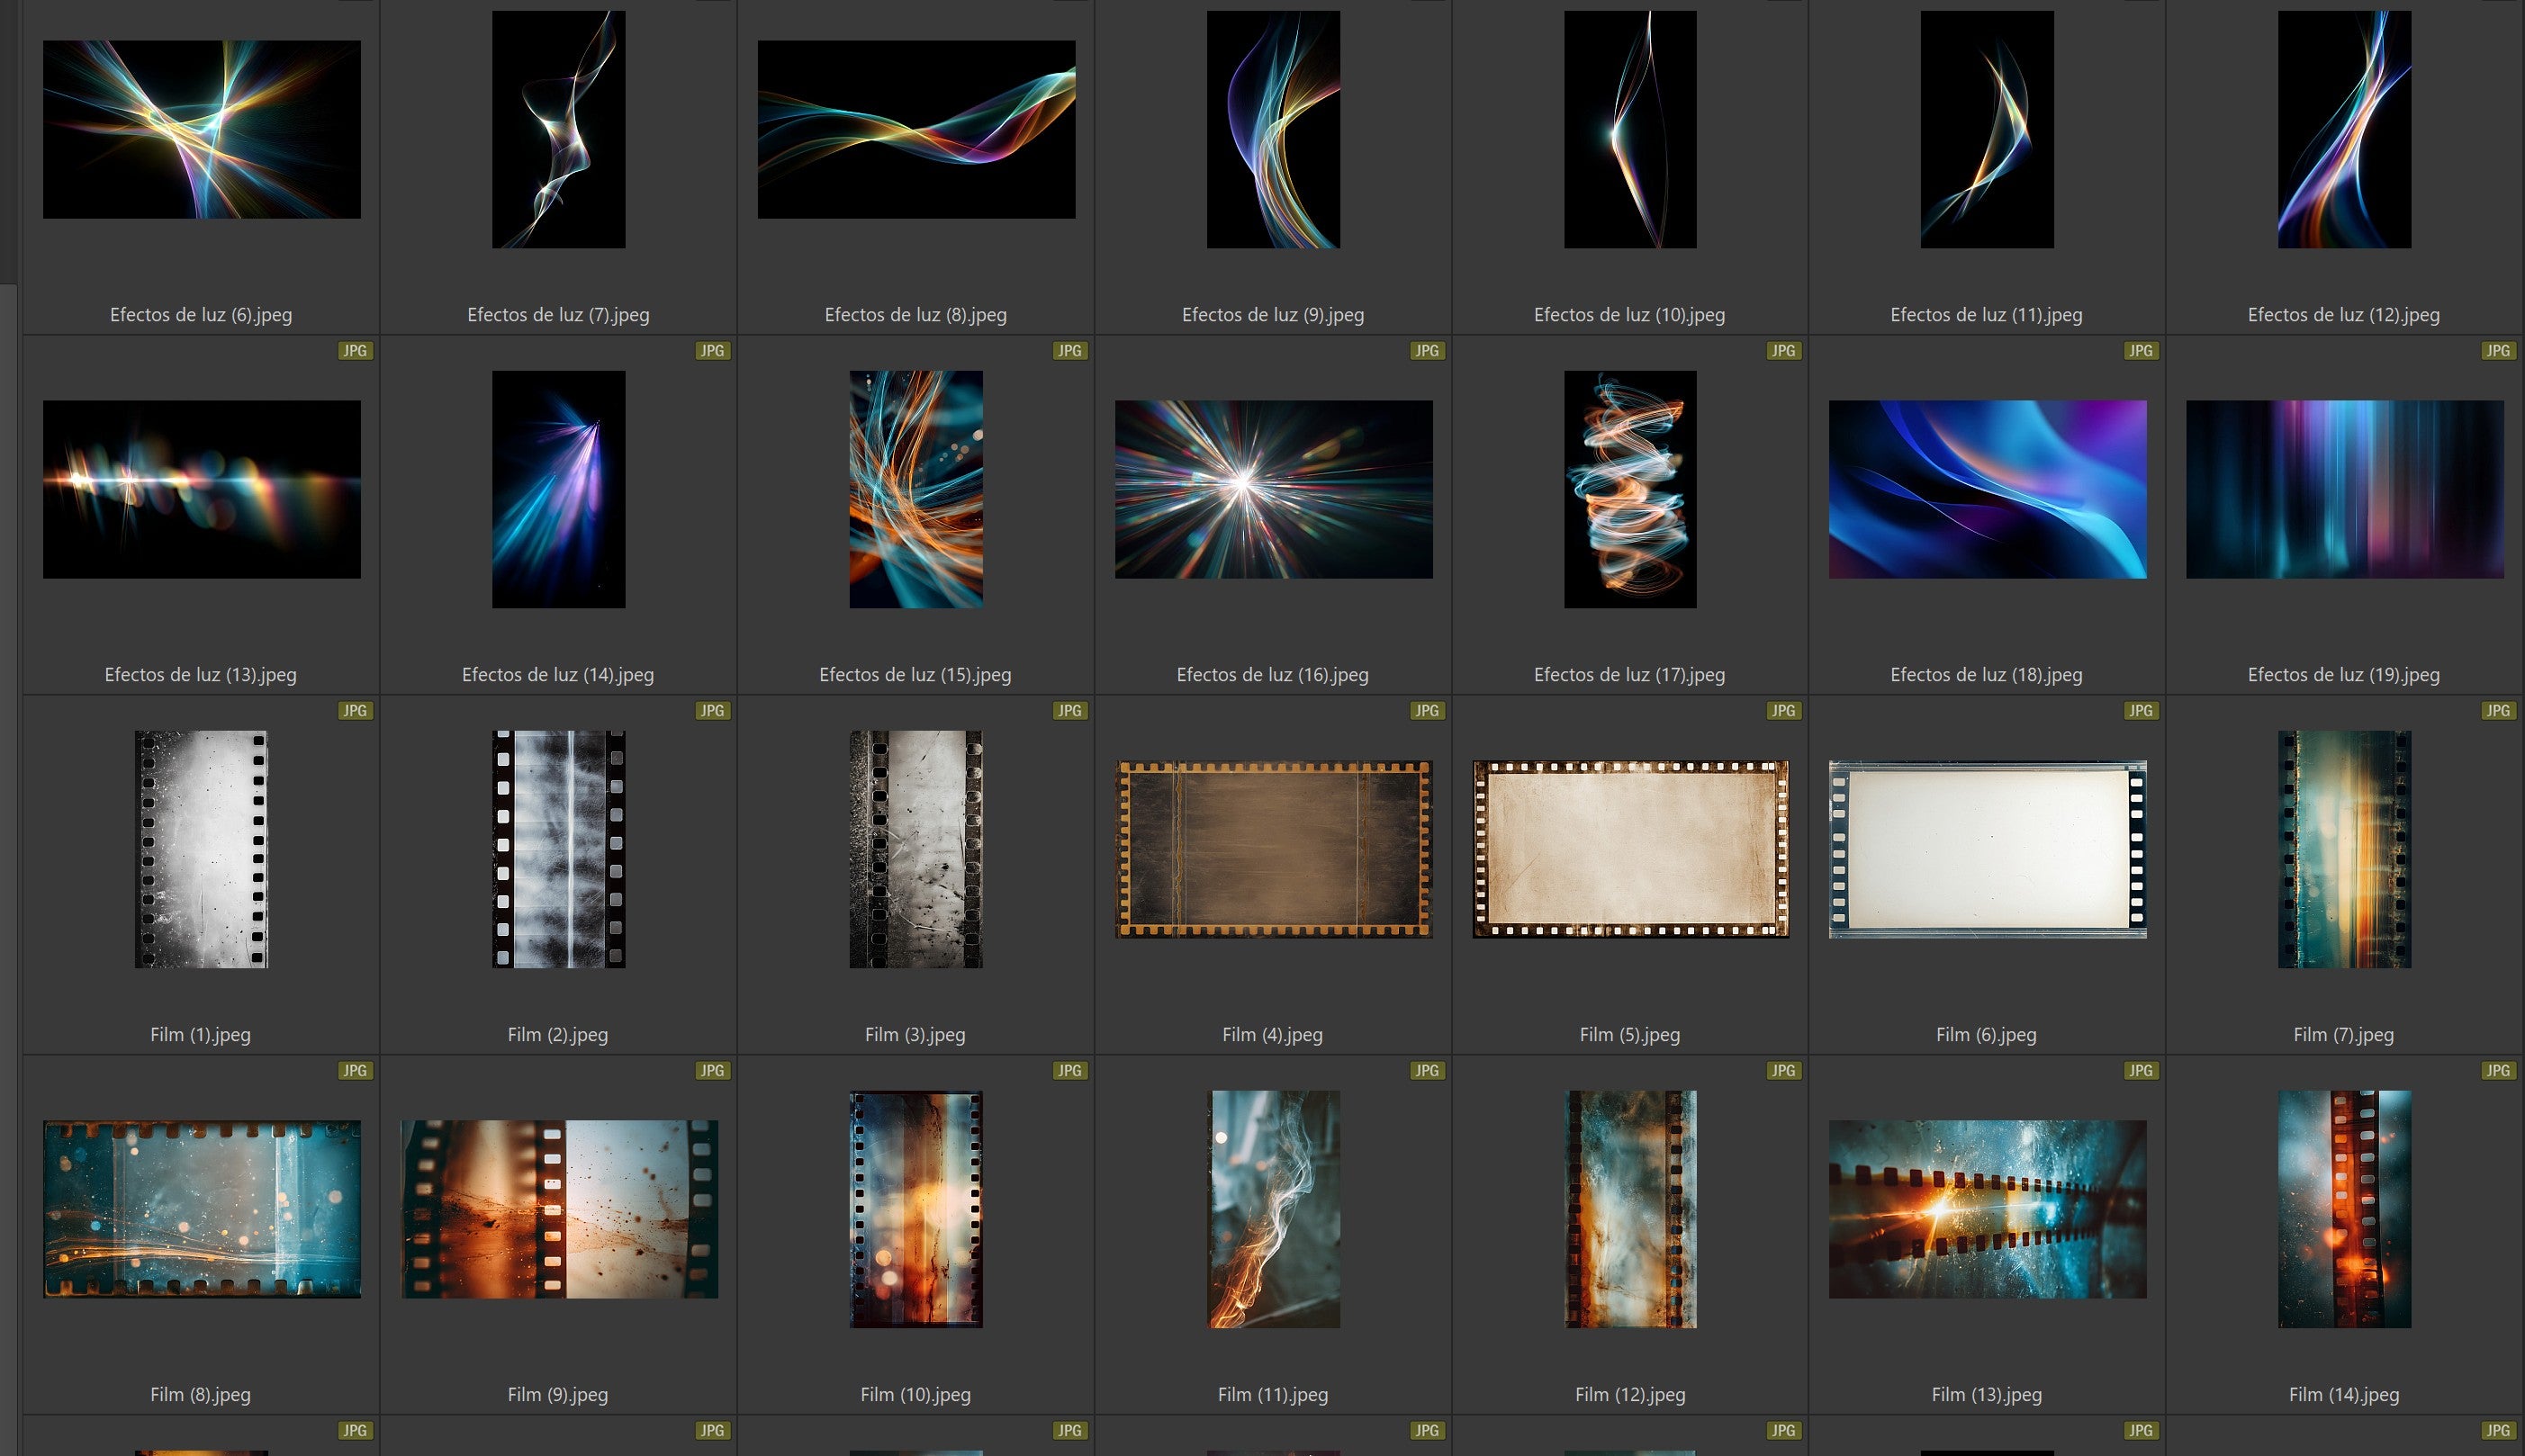Click the file name Efectos de luz (19).jpeg
This screenshot has width=2525, height=1456.
pyautogui.click(x=2344, y=675)
